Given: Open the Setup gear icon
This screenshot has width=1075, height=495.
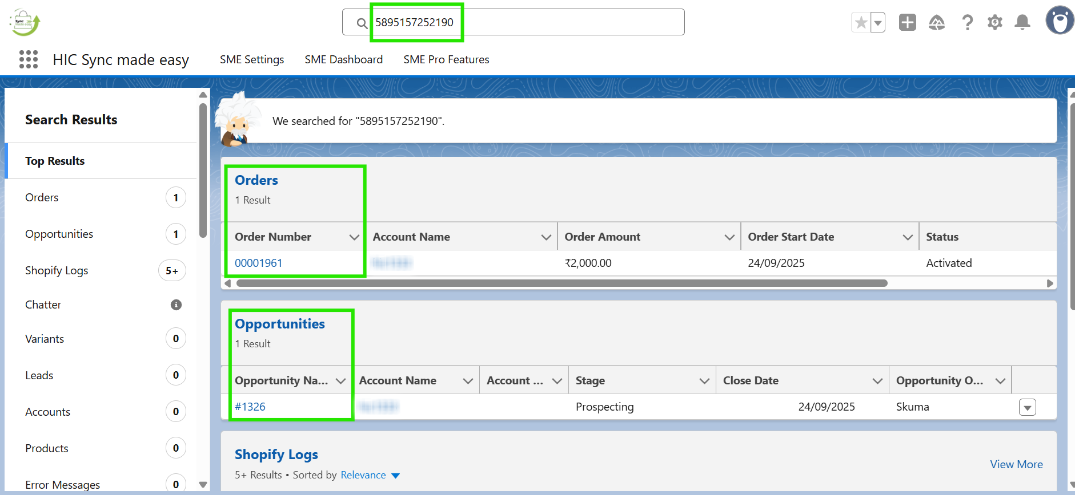Looking at the screenshot, I should [x=994, y=23].
